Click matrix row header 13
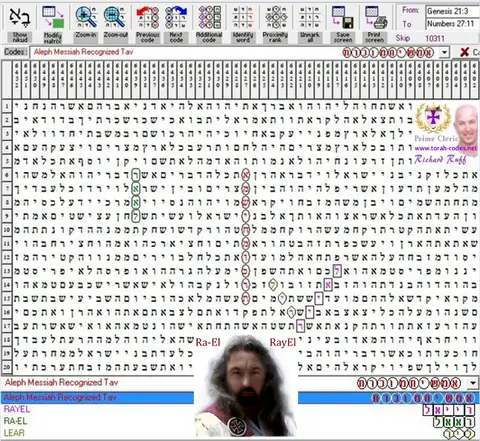The width and height of the screenshot is (480, 441). tap(7, 271)
